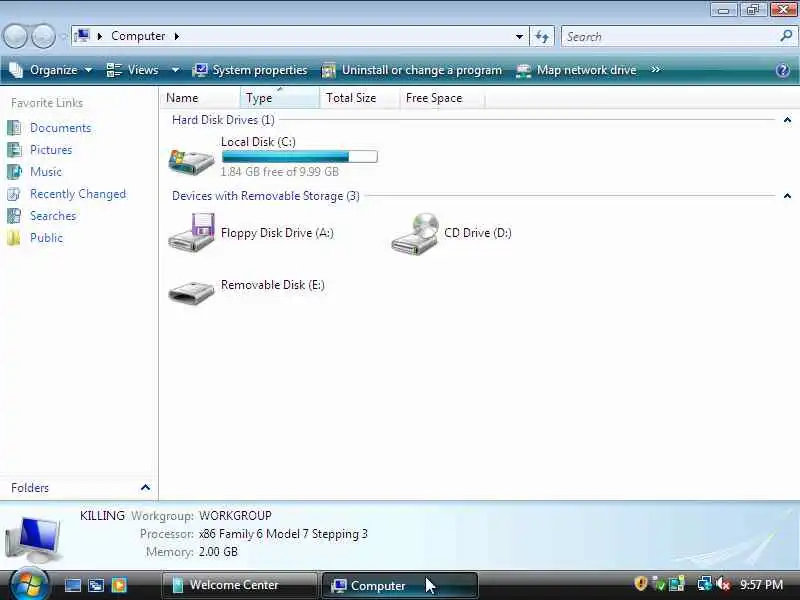Collapse Devices with Removable Storage group
This screenshot has width=800, height=600.
(787, 196)
